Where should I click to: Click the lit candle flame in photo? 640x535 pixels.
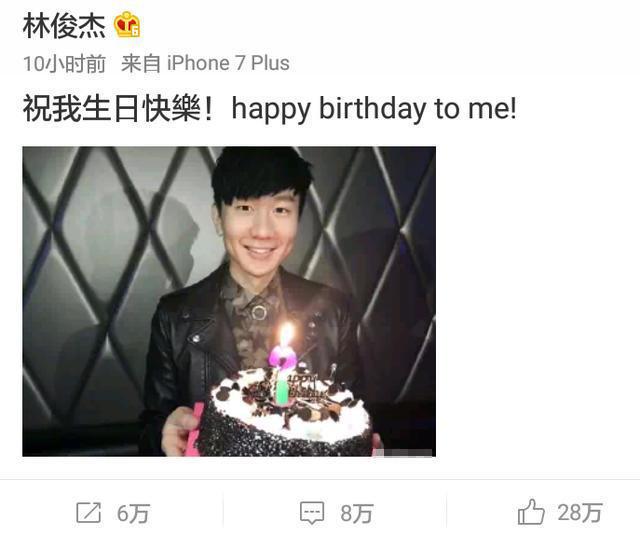(287, 334)
